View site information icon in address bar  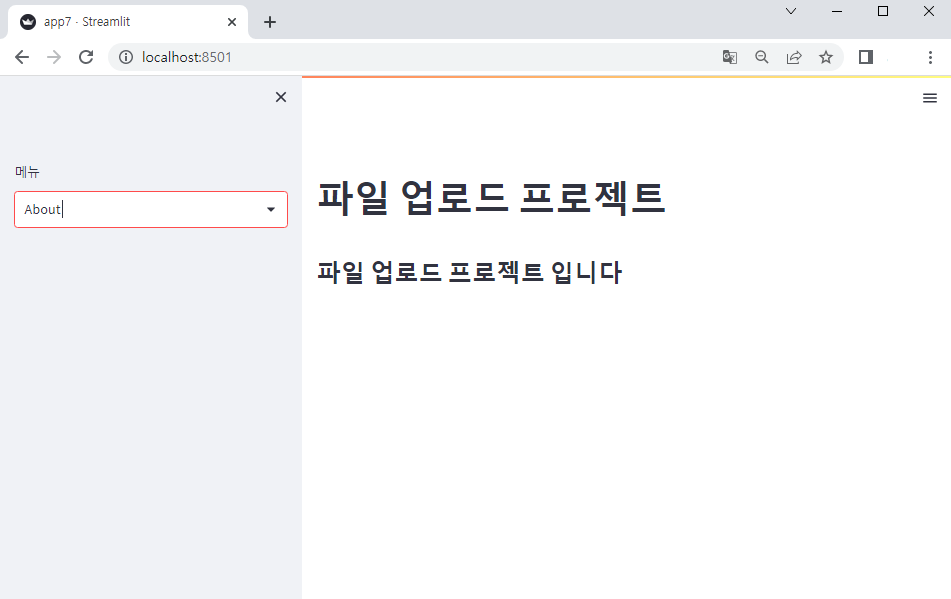(x=126, y=57)
